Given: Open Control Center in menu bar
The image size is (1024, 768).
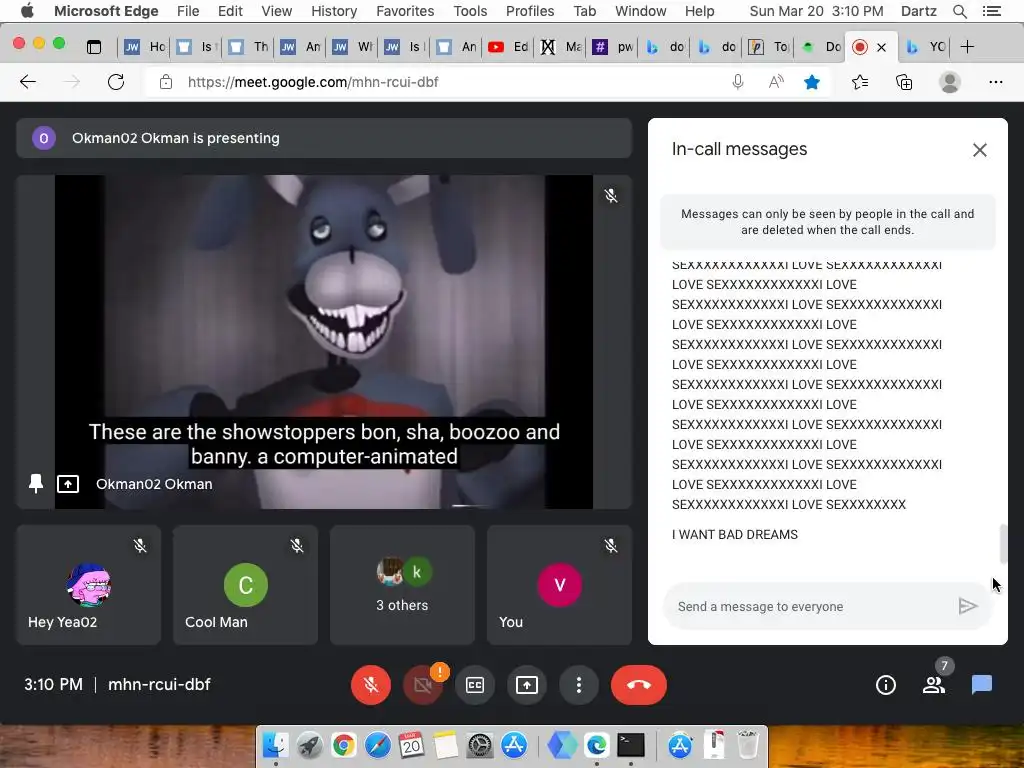Looking at the screenshot, I should [992, 11].
